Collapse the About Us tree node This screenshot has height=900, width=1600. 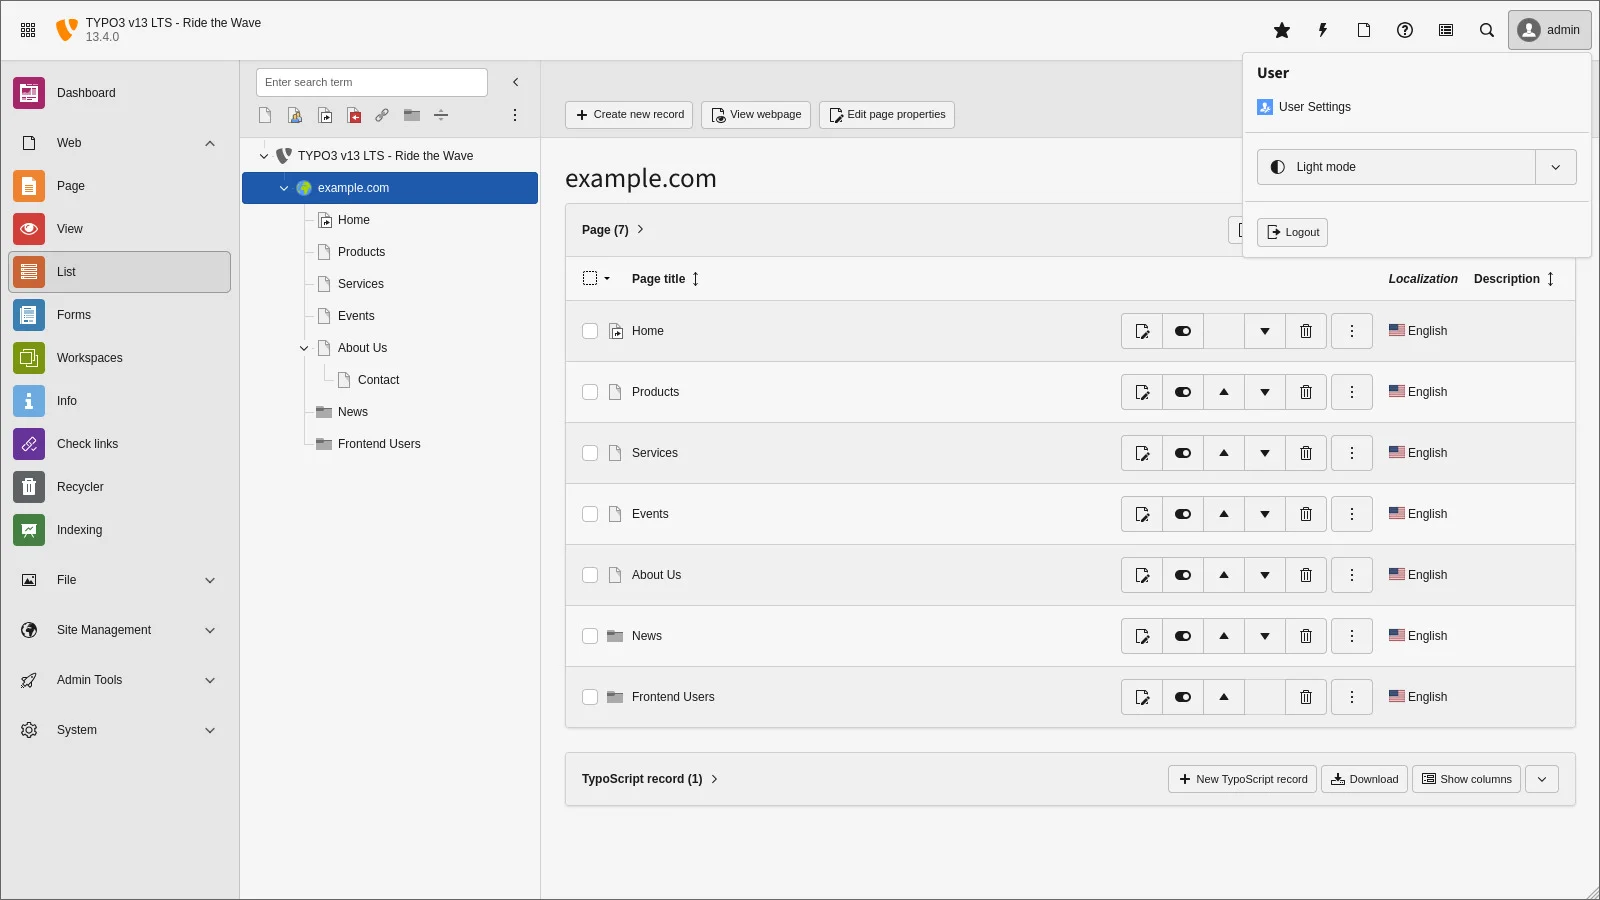click(x=303, y=348)
